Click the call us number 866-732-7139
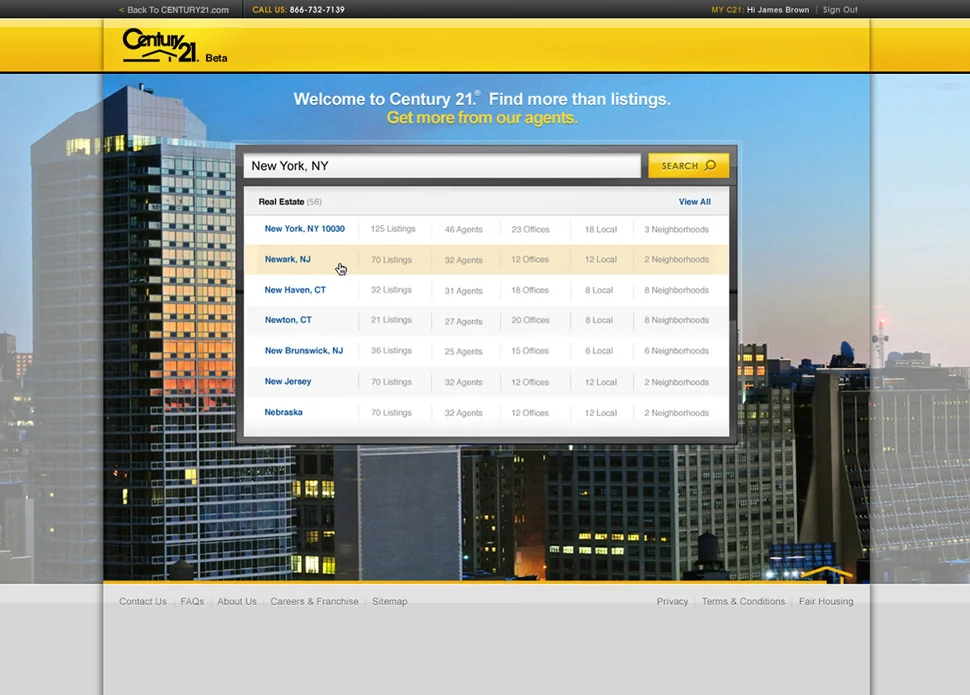 (x=317, y=10)
